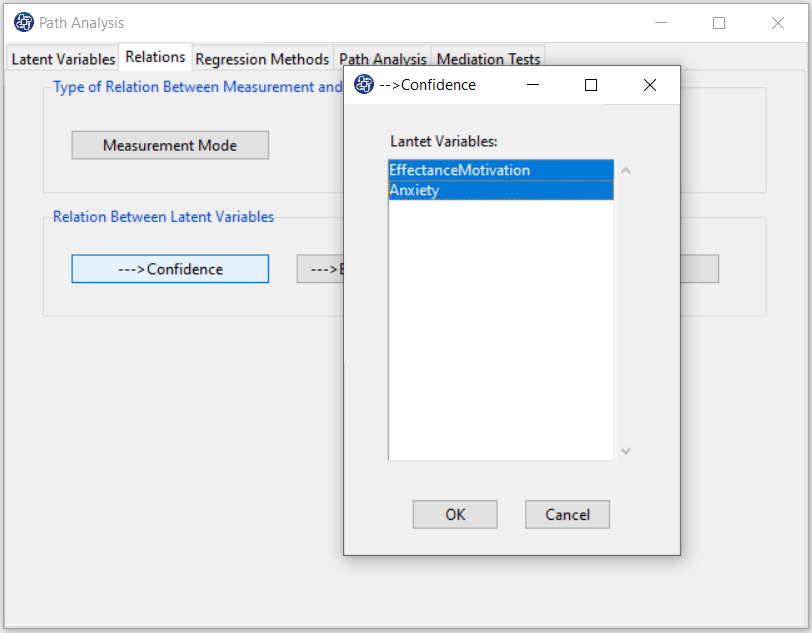Go to the Mediation Tests tab

[489, 59]
